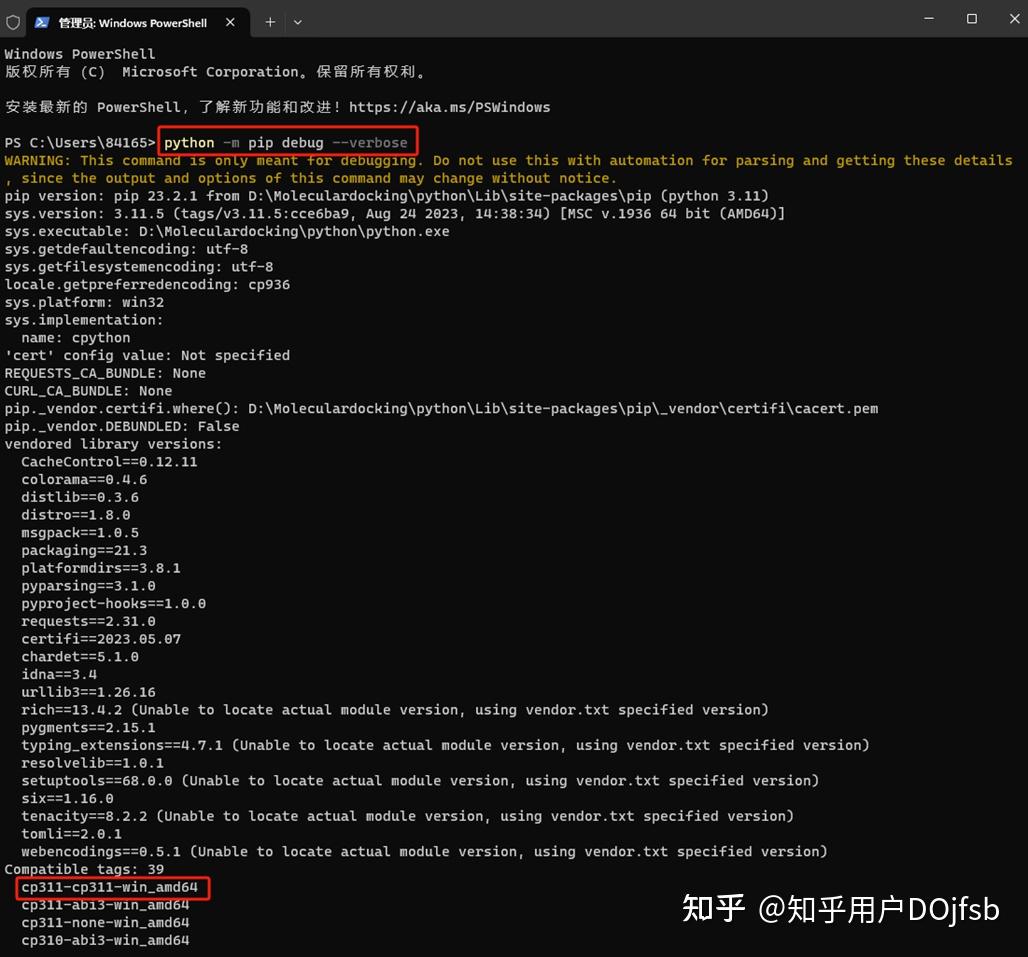Click the maximize icon on the window
Image resolution: width=1028 pixels, height=957 pixels.
[x=971, y=19]
